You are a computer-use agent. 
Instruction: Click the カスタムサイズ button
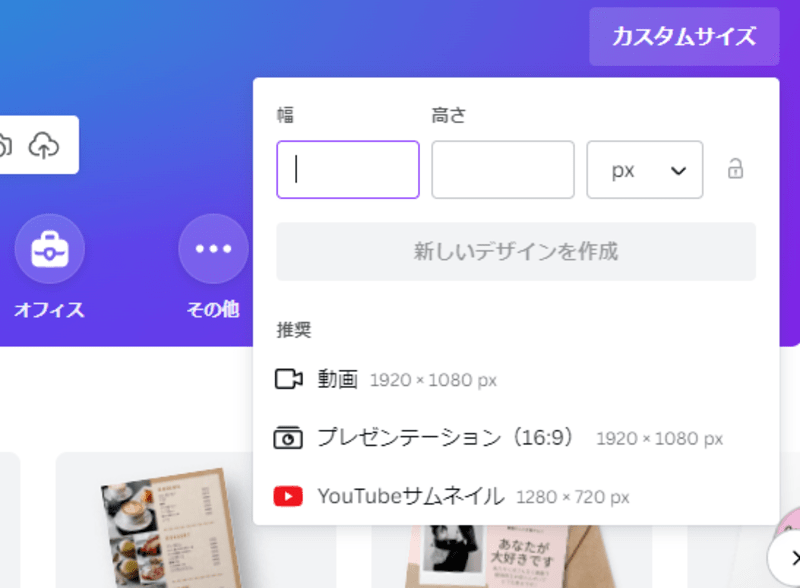[x=684, y=36]
